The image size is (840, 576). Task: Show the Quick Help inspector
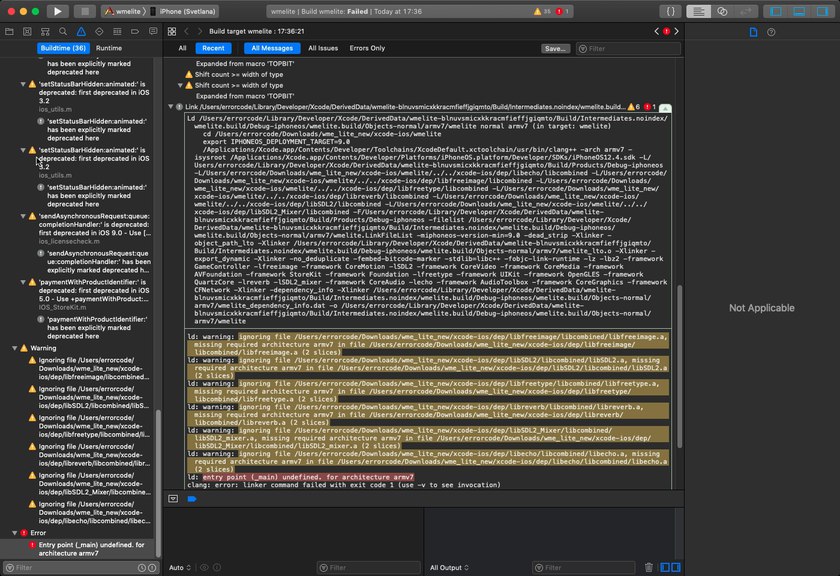[x=771, y=32]
